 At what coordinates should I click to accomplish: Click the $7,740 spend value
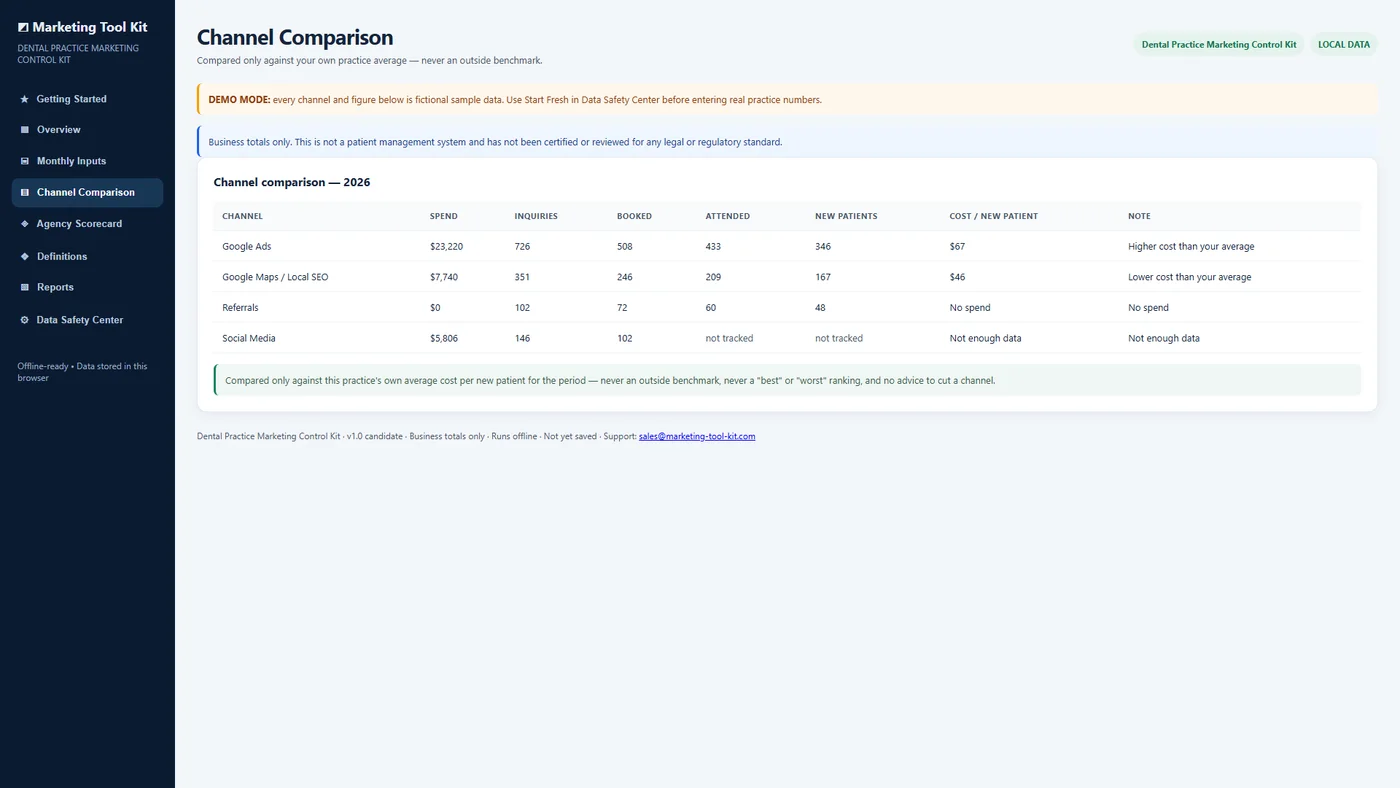point(444,277)
